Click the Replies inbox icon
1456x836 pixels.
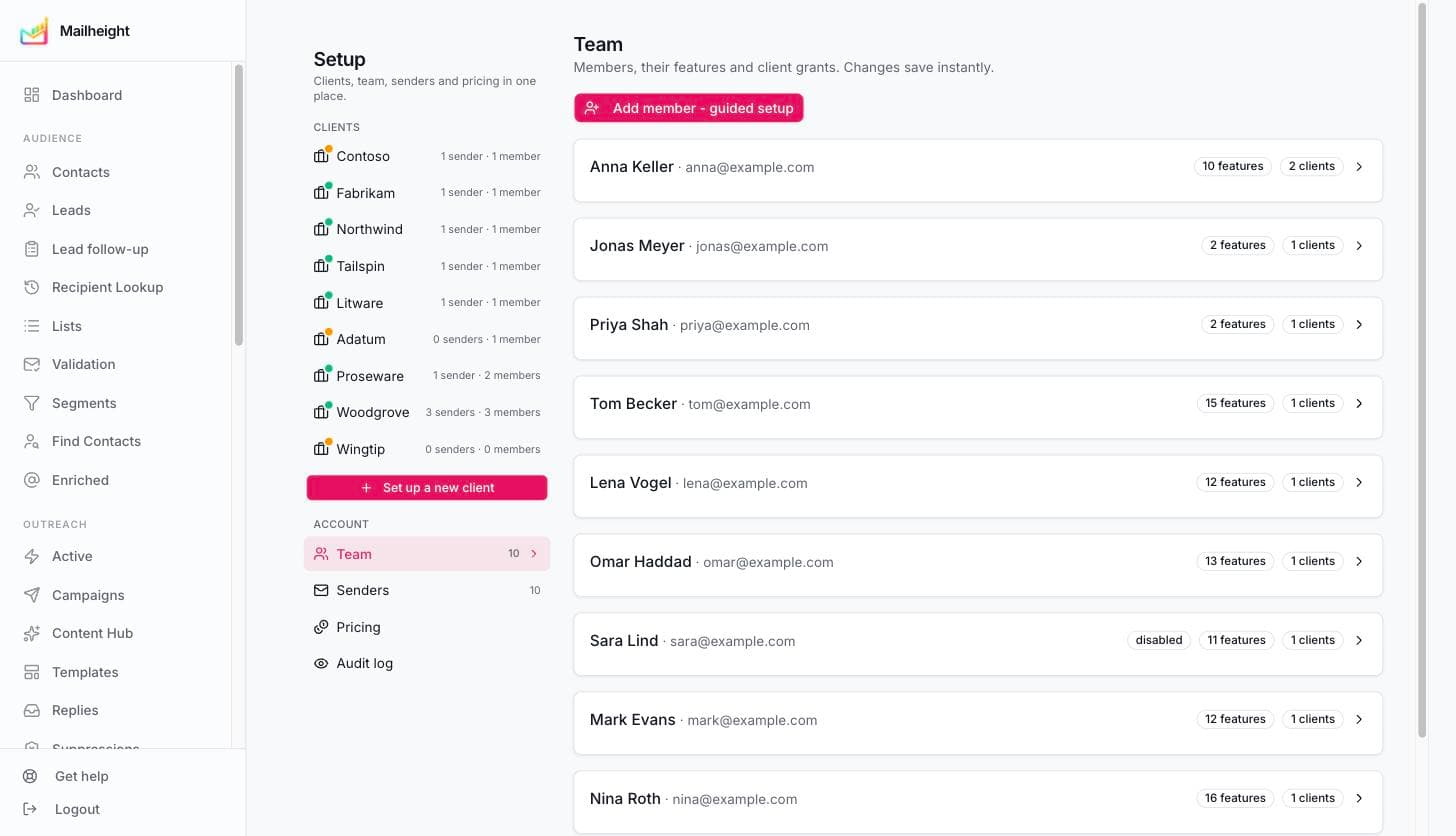pyautogui.click(x=32, y=710)
